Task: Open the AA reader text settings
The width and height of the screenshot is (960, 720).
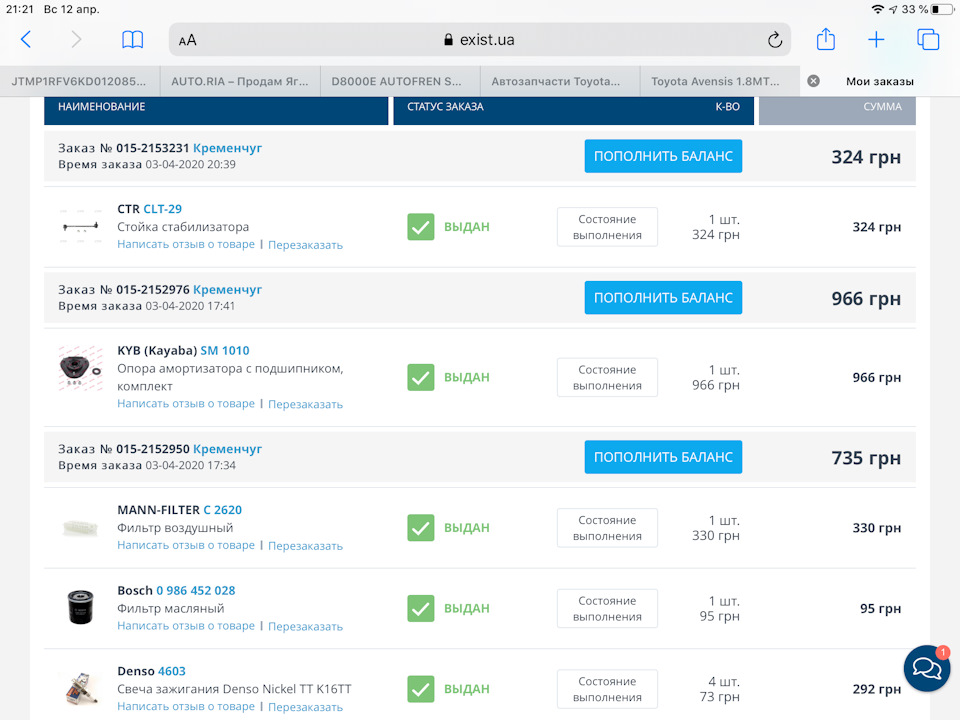Action: [187, 40]
